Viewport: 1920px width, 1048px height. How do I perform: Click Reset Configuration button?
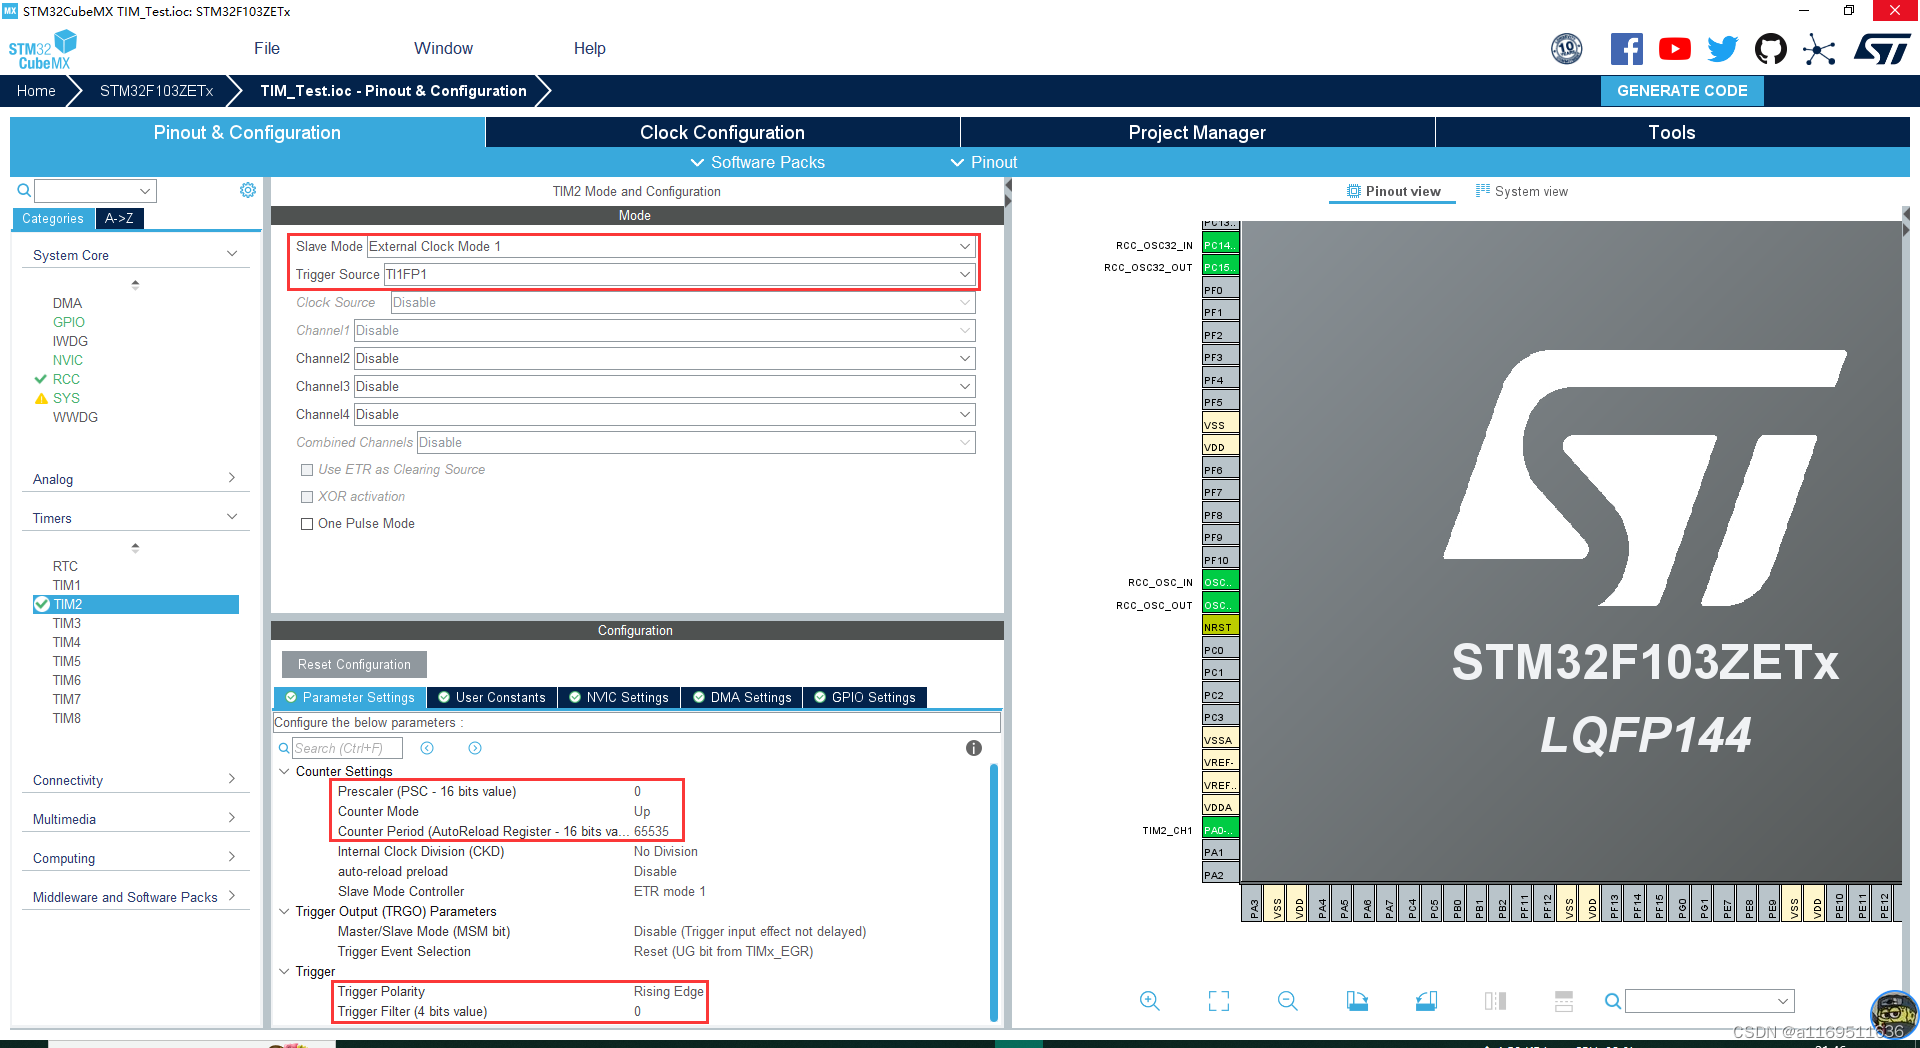pyautogui.click(x=354, y=664)
